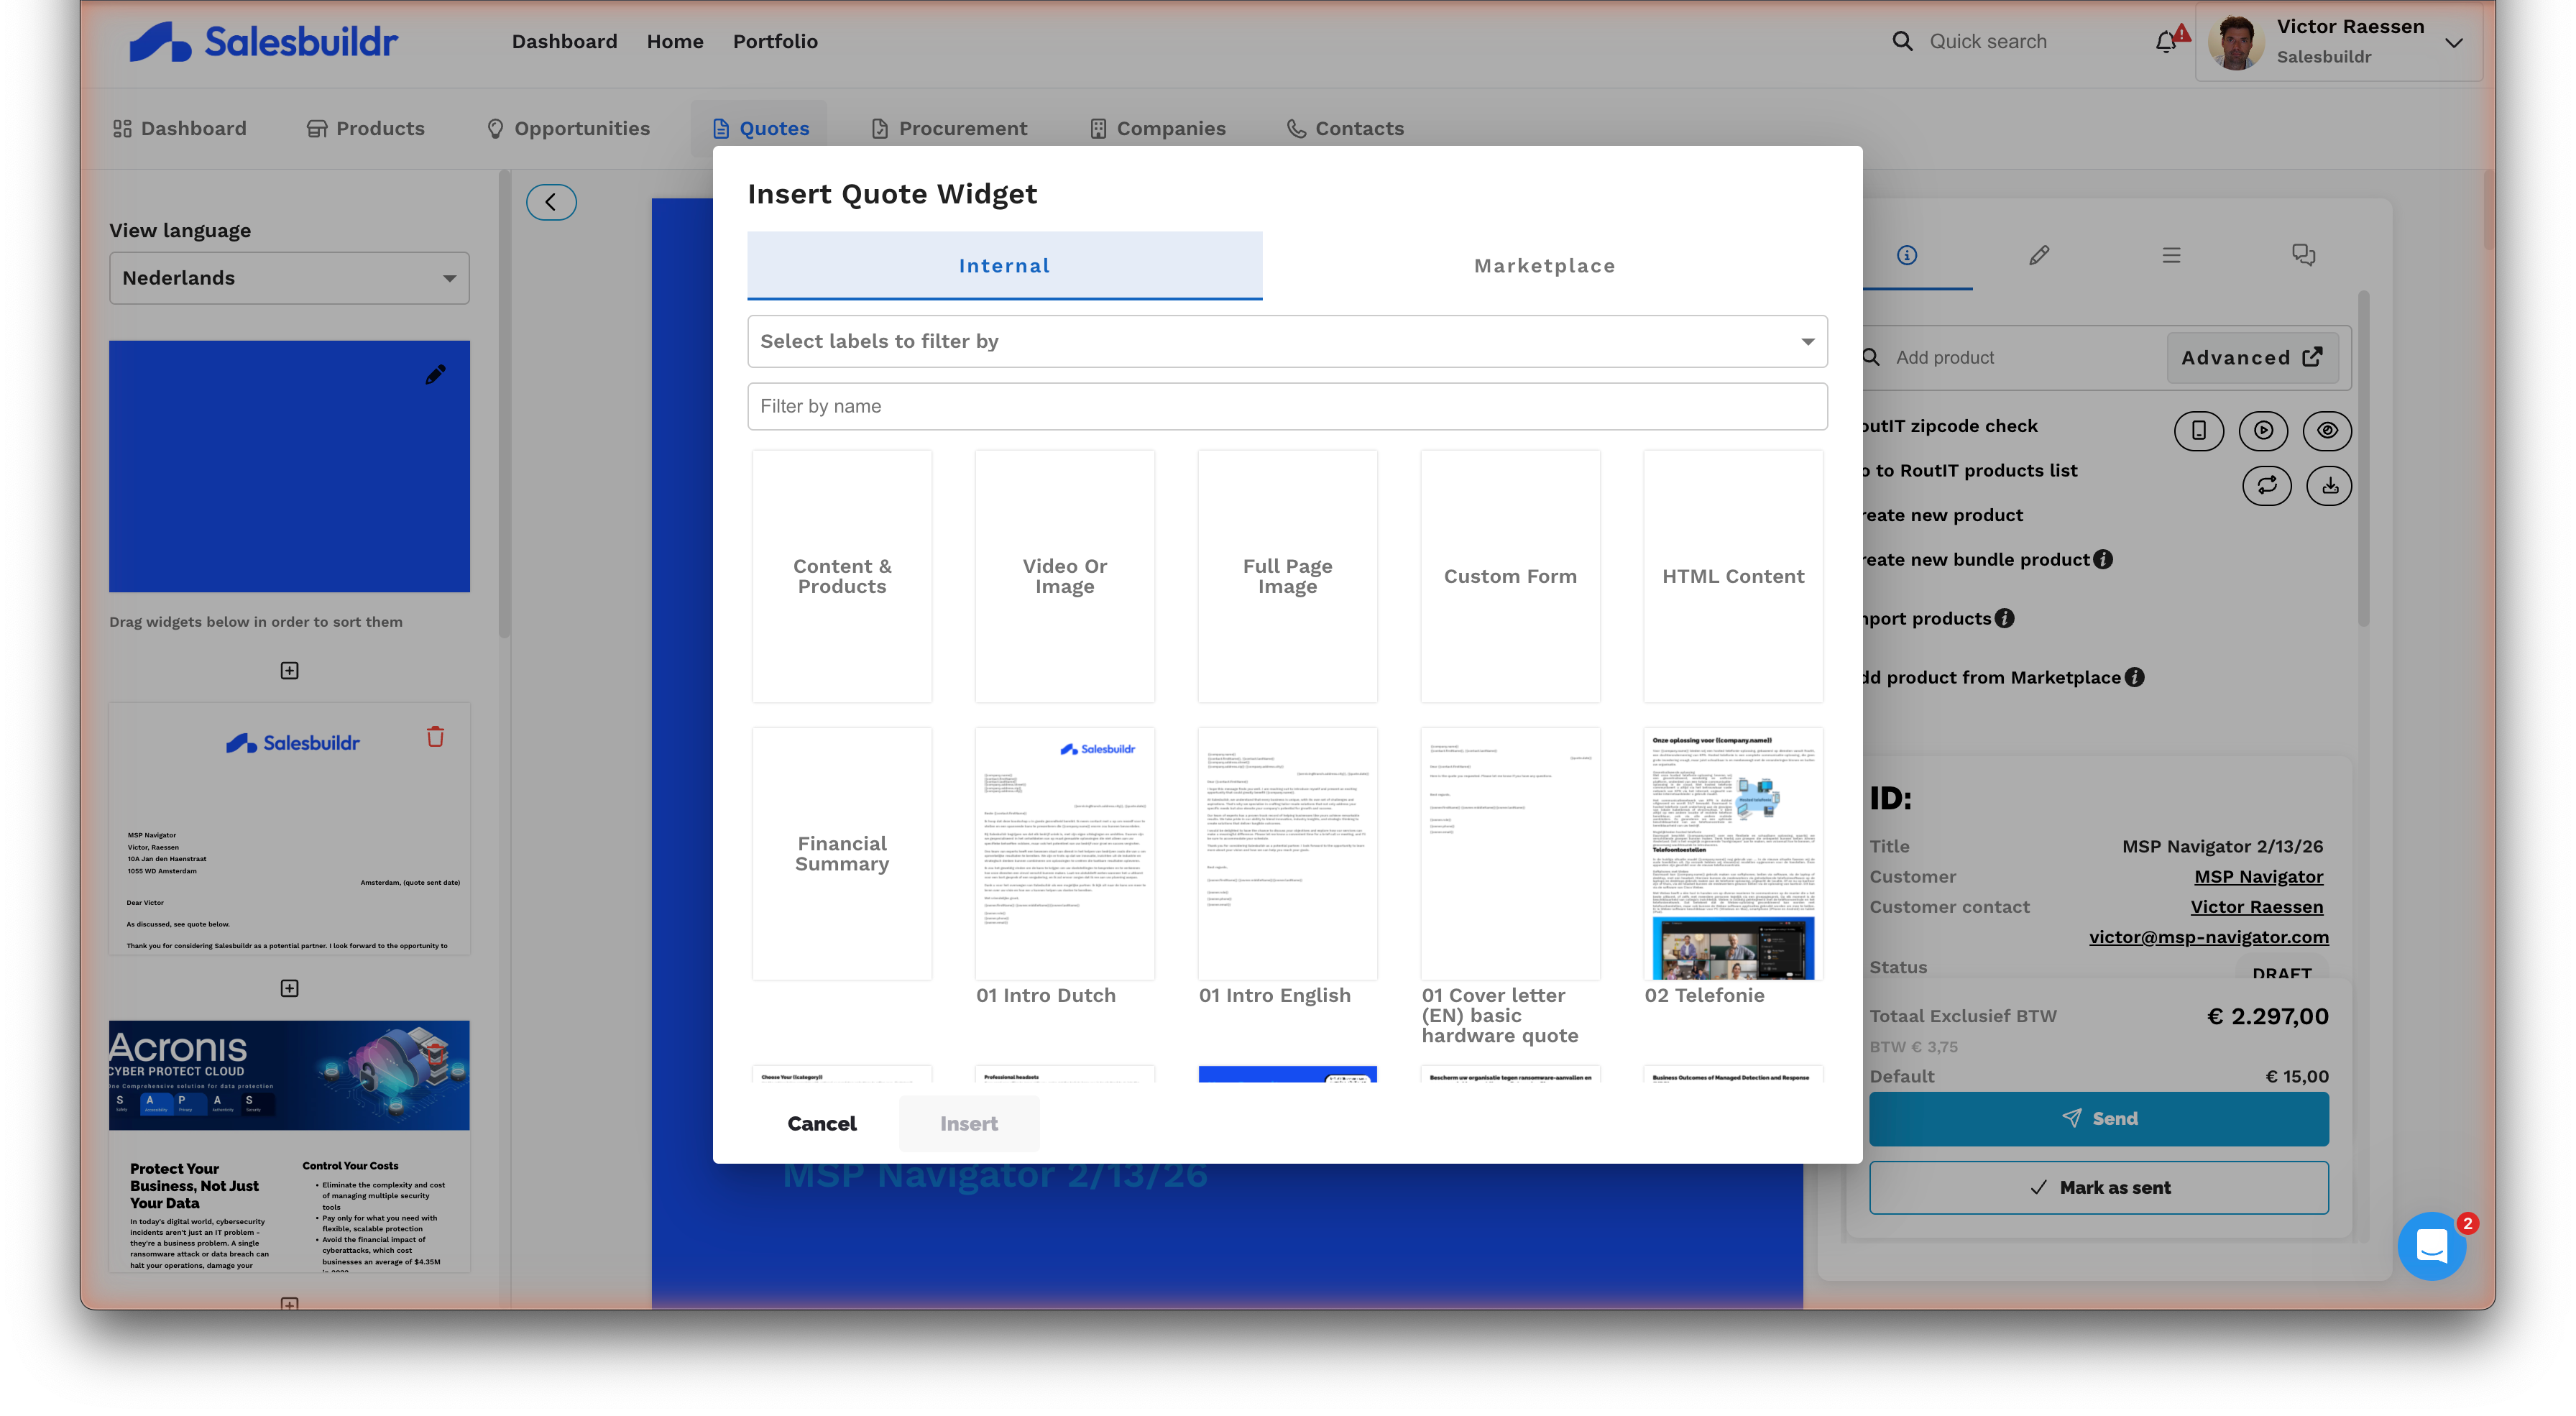Screen dimensions: 2576x1416
Task: Click the Salesbuildr logo
Action: (263, 42)
